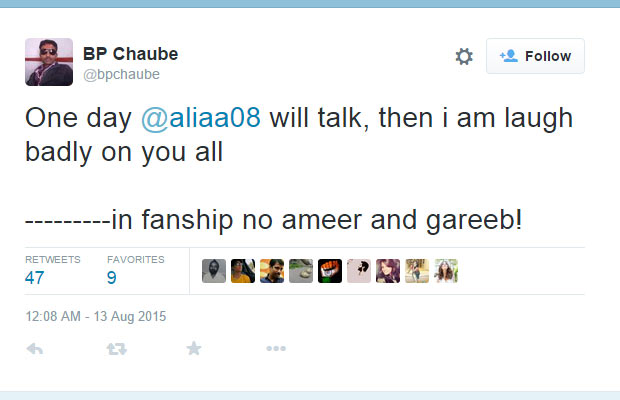Click the second avatar with yellow shirt
Image resolution: width=620 pixels, height=400 pixels.
243,271
